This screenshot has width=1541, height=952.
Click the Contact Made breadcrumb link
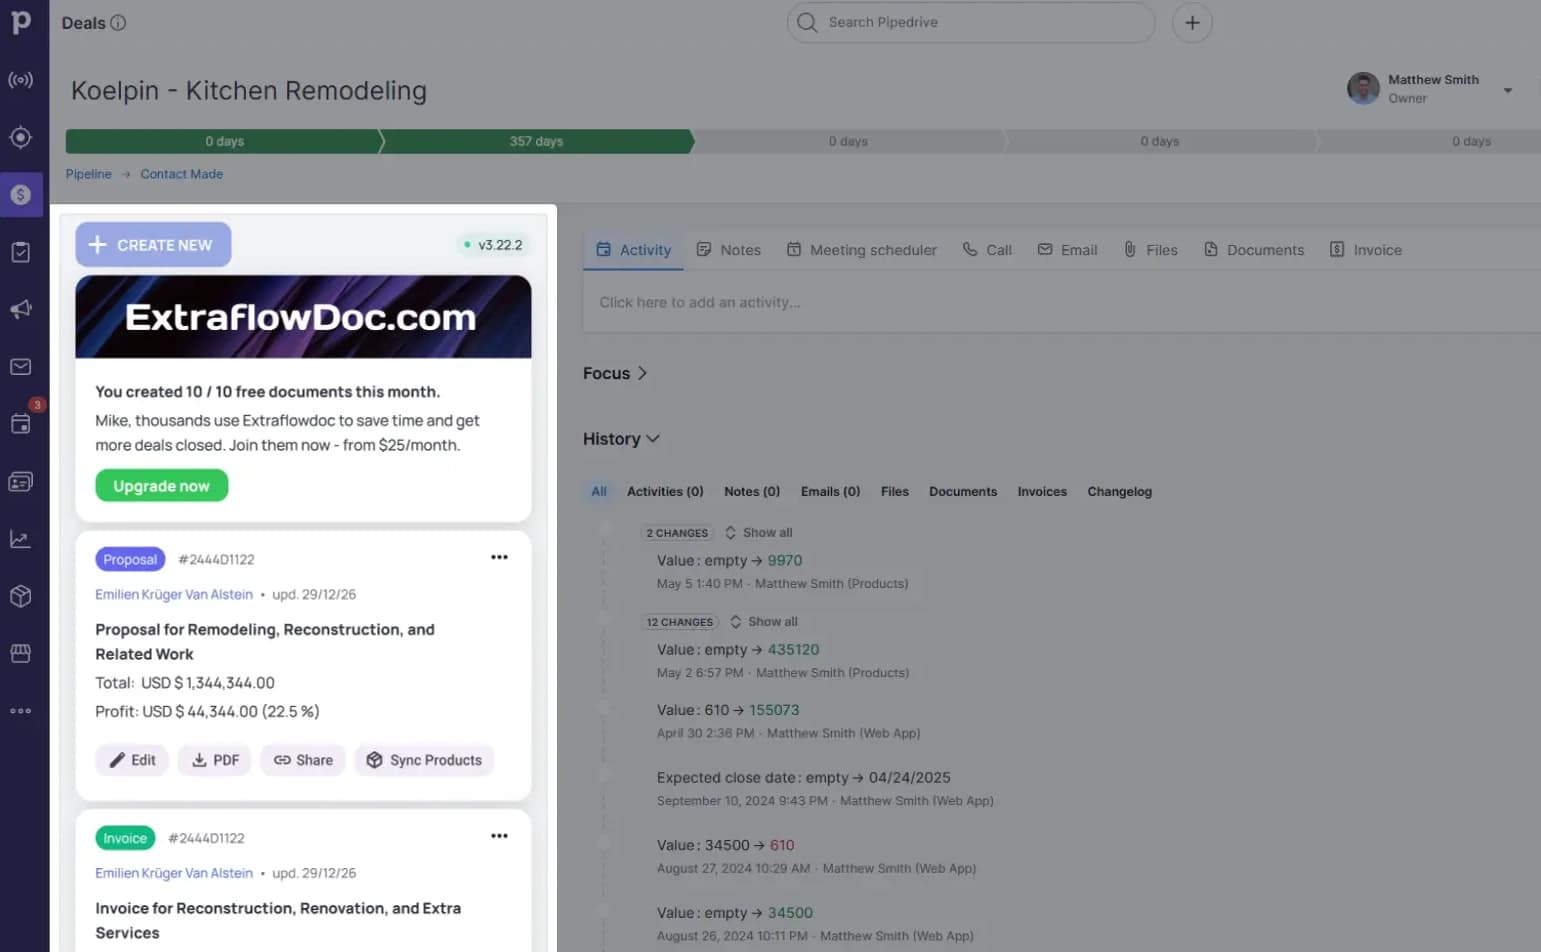pos(181,174)
